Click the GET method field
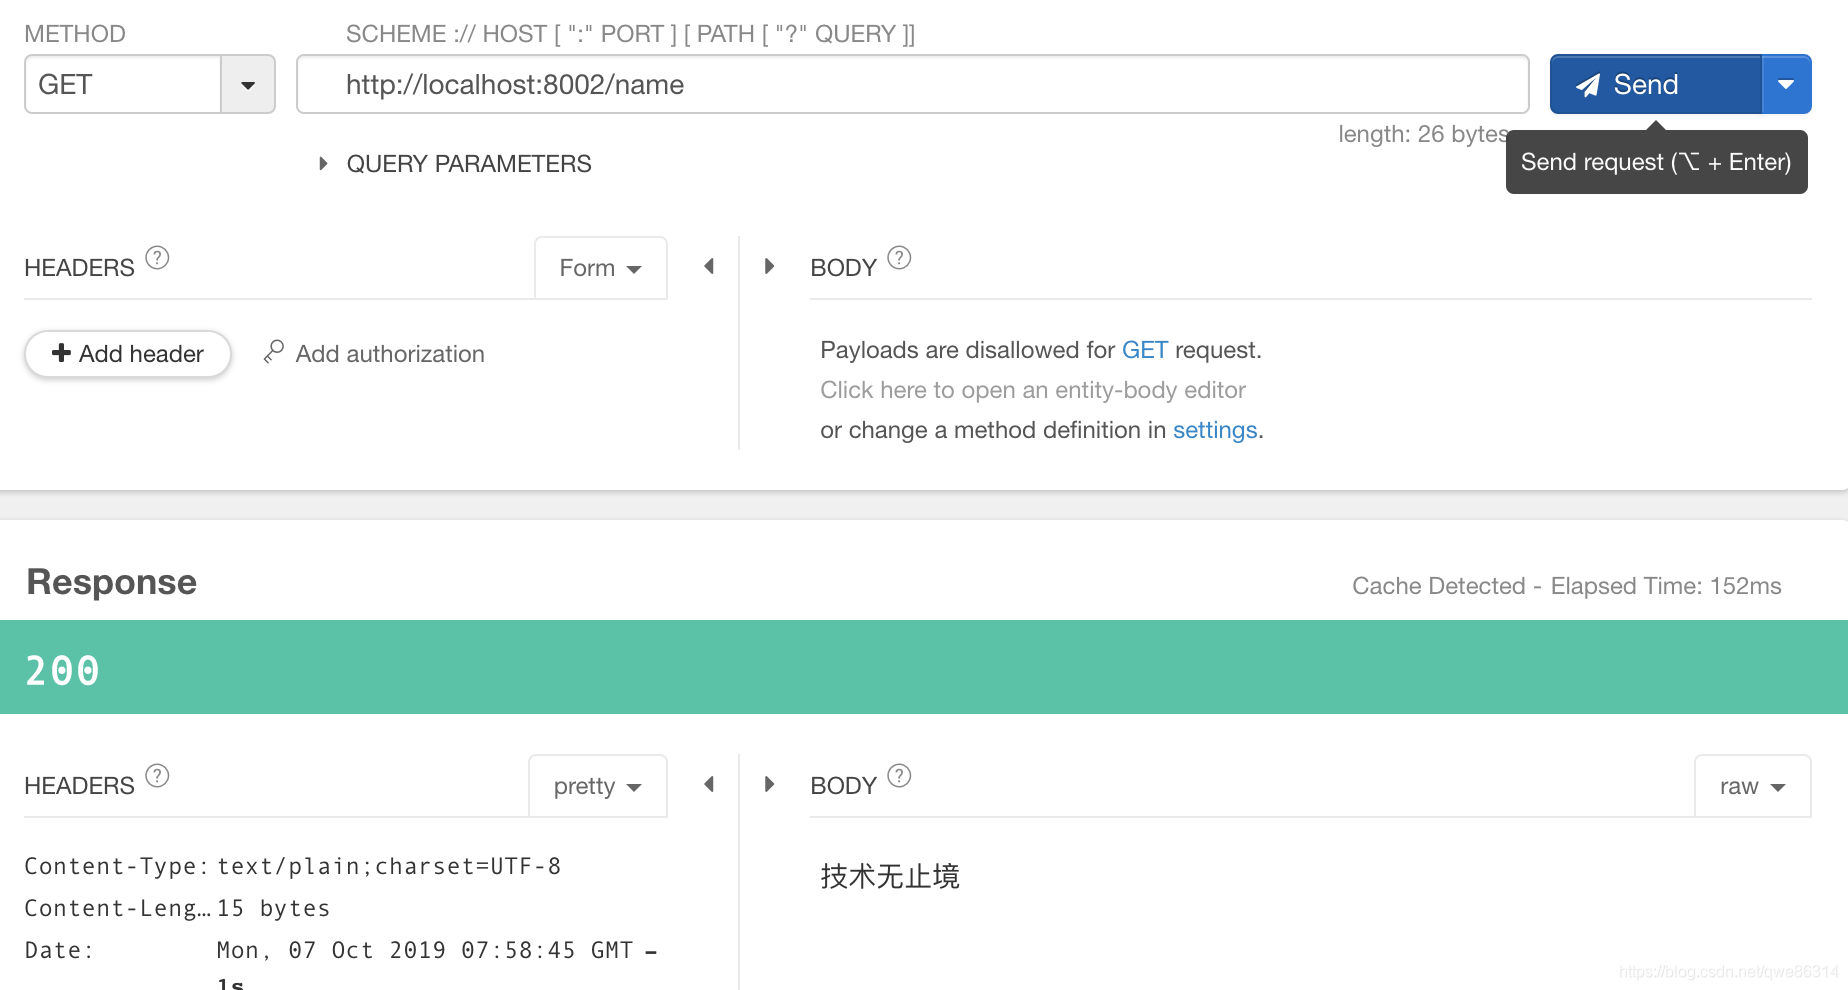The width and height of the screenshot is (1848, 990). pyautogui.click(x=122, y=85)
